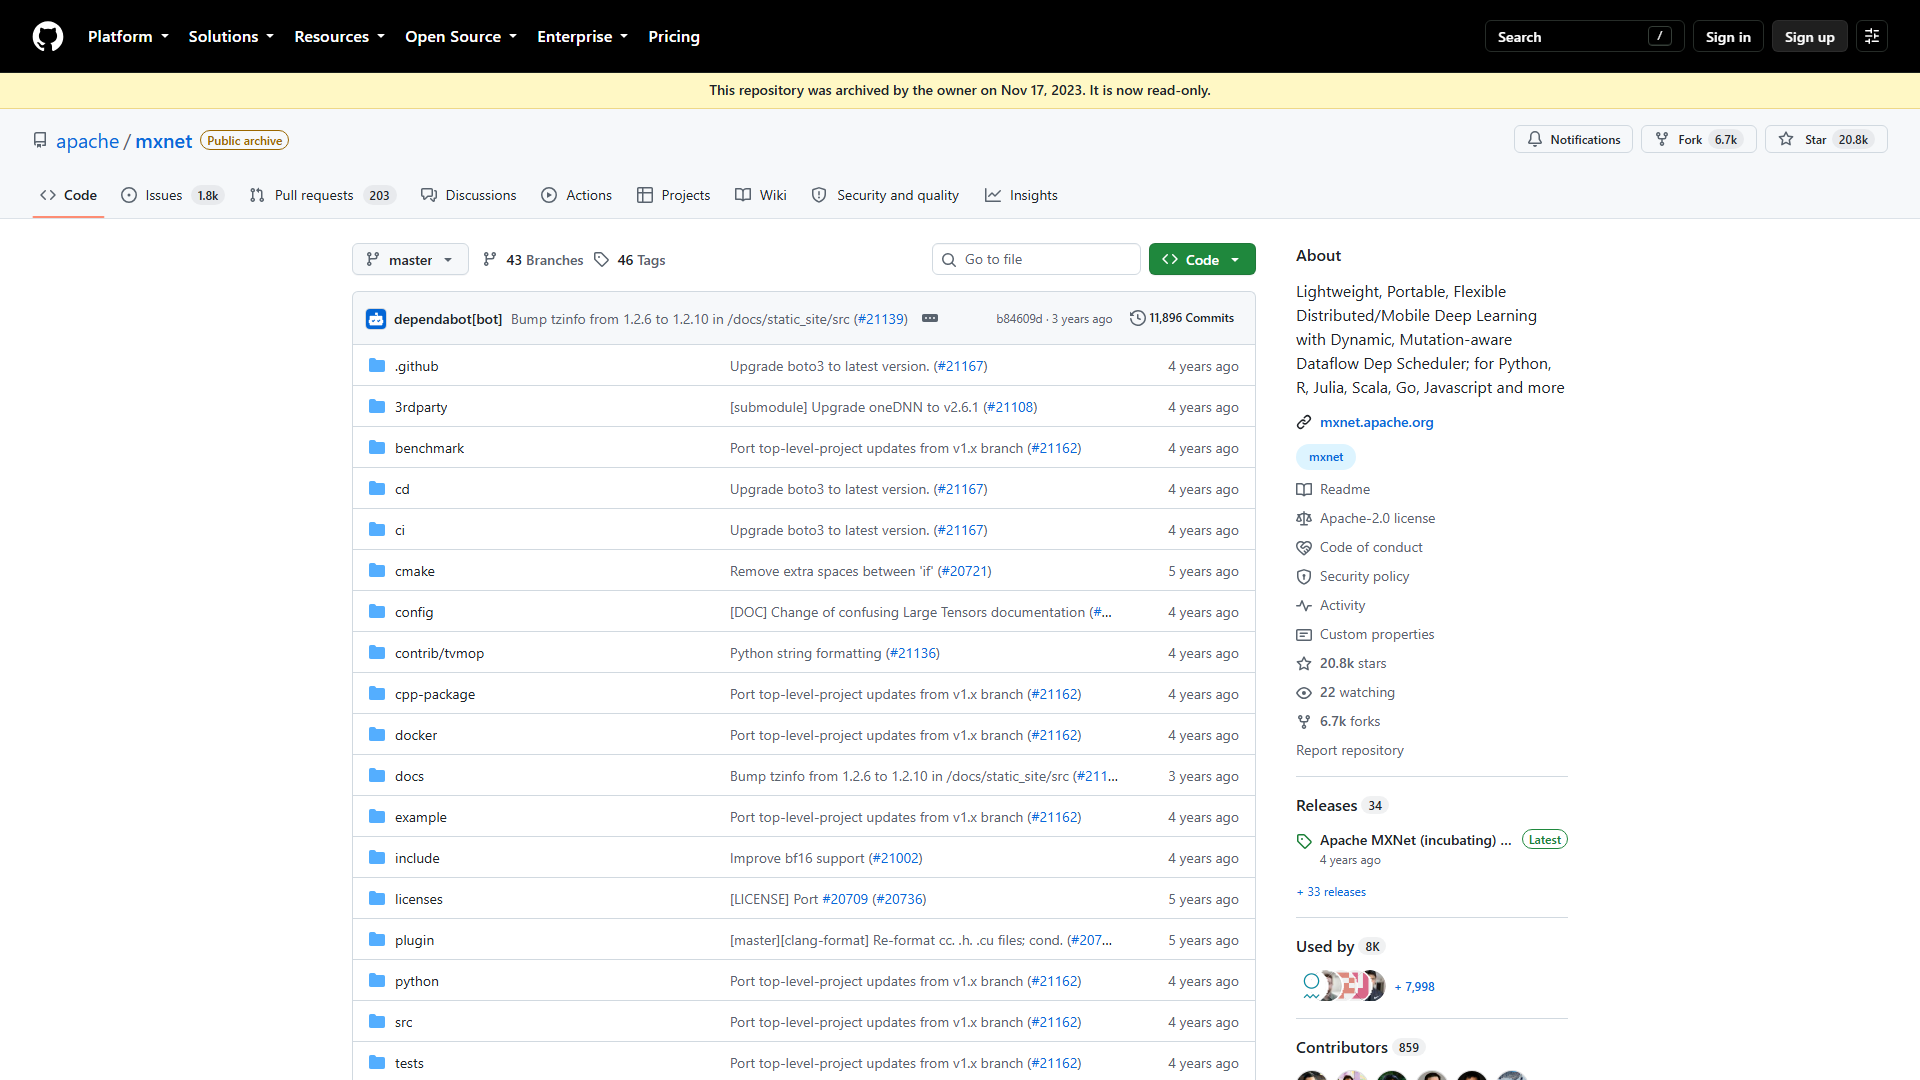This screenshot has width=1920, height=1080.
Task: Switch to the Pull requests tab
Action: 322,196
